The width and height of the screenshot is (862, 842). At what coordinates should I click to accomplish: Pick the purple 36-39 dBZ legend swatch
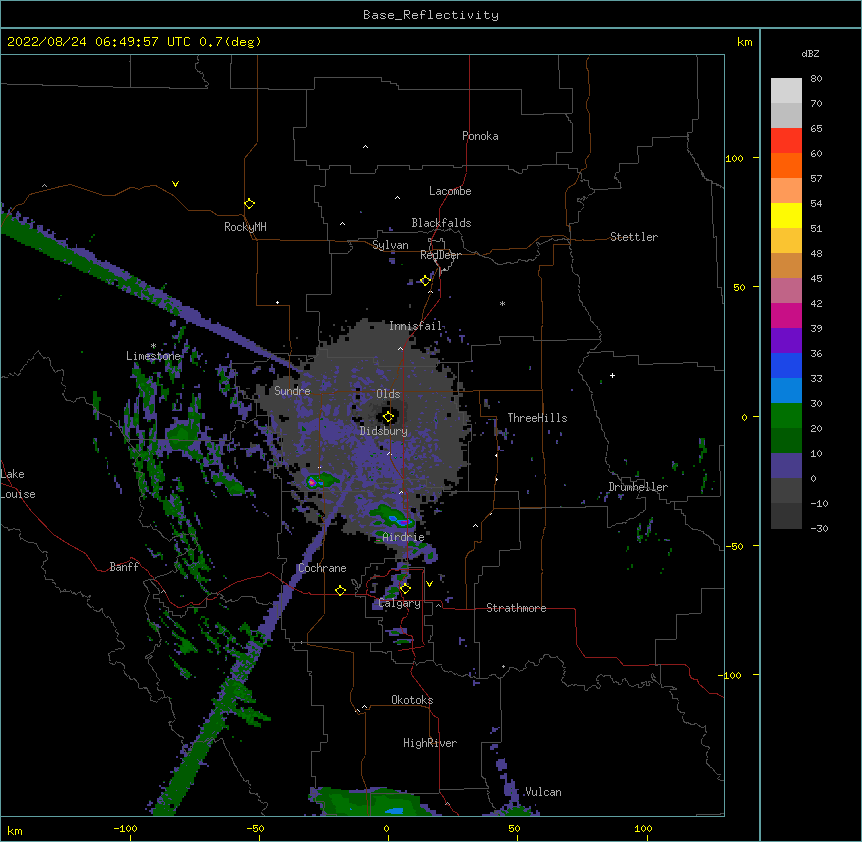786,341
